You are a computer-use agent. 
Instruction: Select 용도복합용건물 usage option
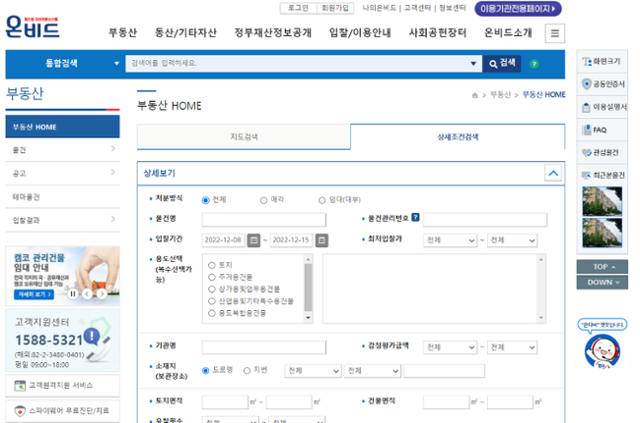pos(211,313)
